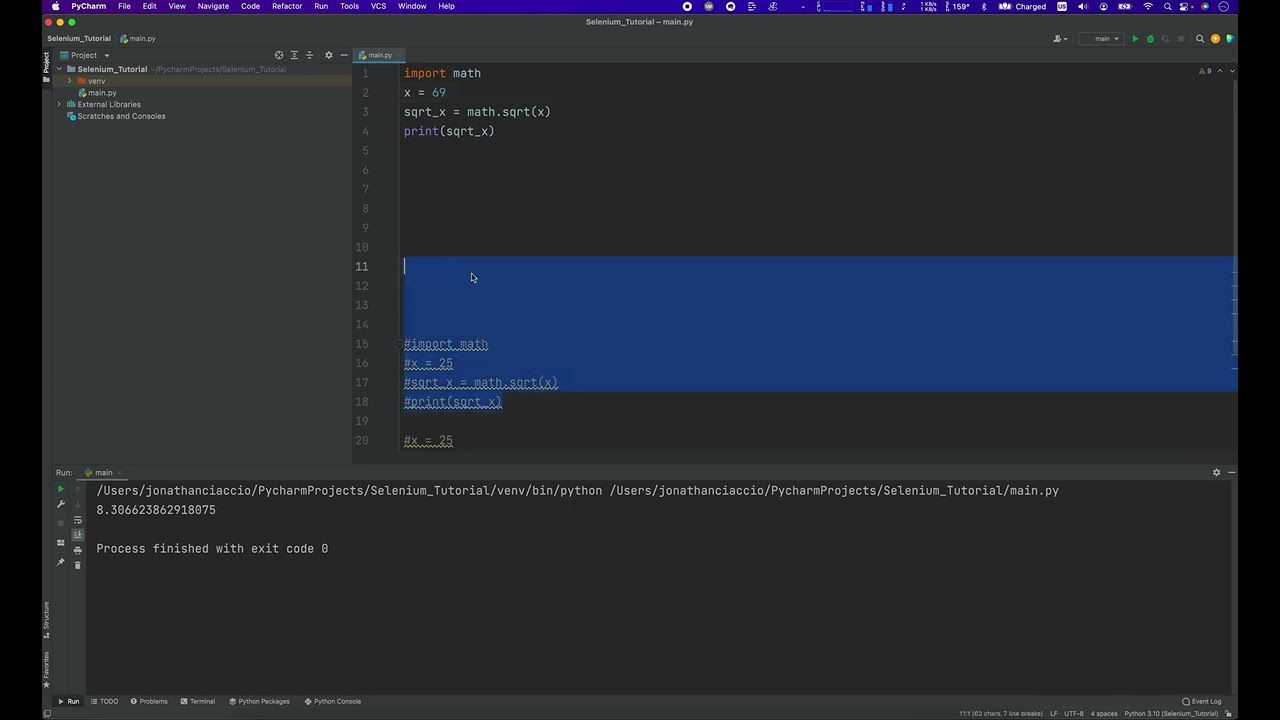The width and height of the screenshot is (1280, 720).
Task: Click Selenium_Tutorial breadcrumb in navigation bar
Action: point(79,39)
